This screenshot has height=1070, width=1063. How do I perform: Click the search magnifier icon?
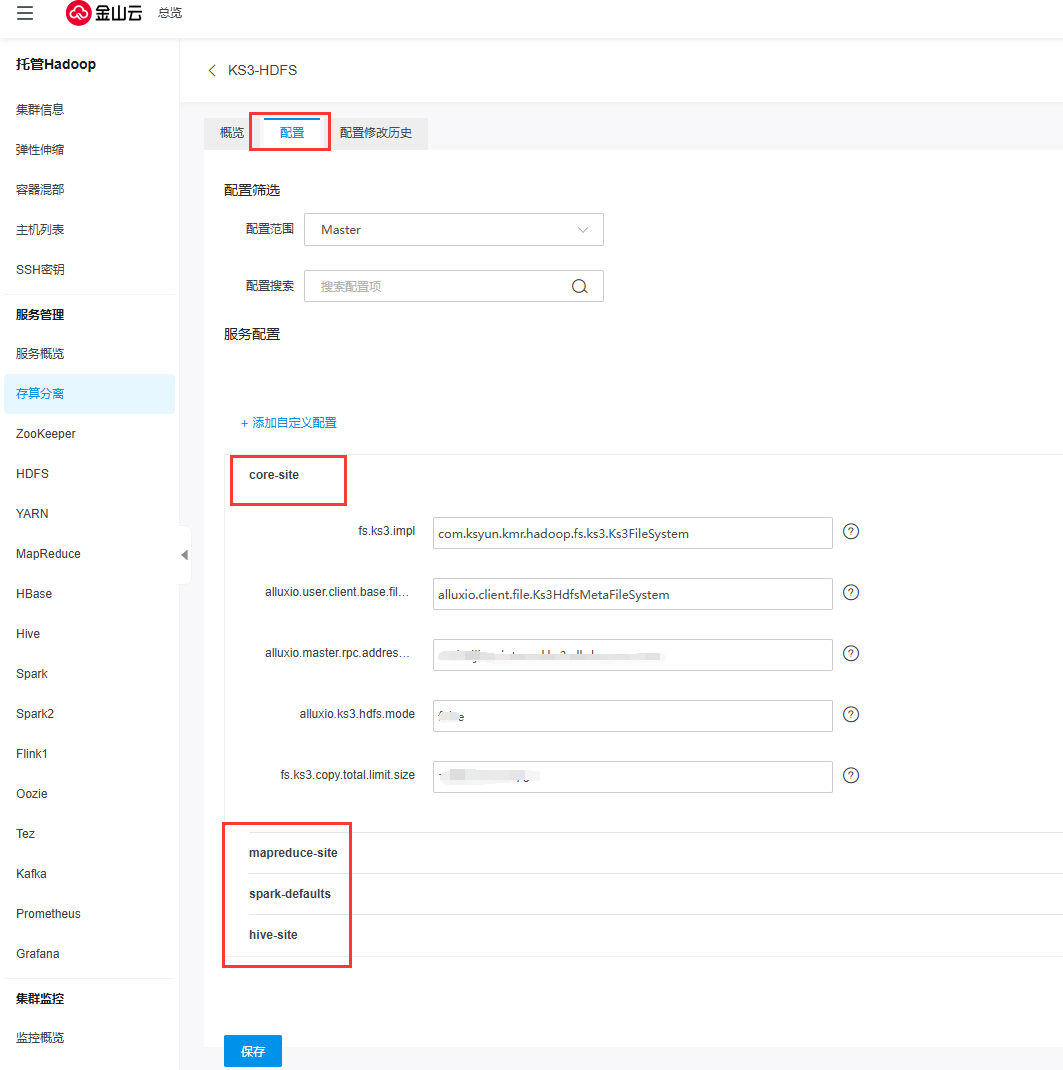click(x=579, y=286)
